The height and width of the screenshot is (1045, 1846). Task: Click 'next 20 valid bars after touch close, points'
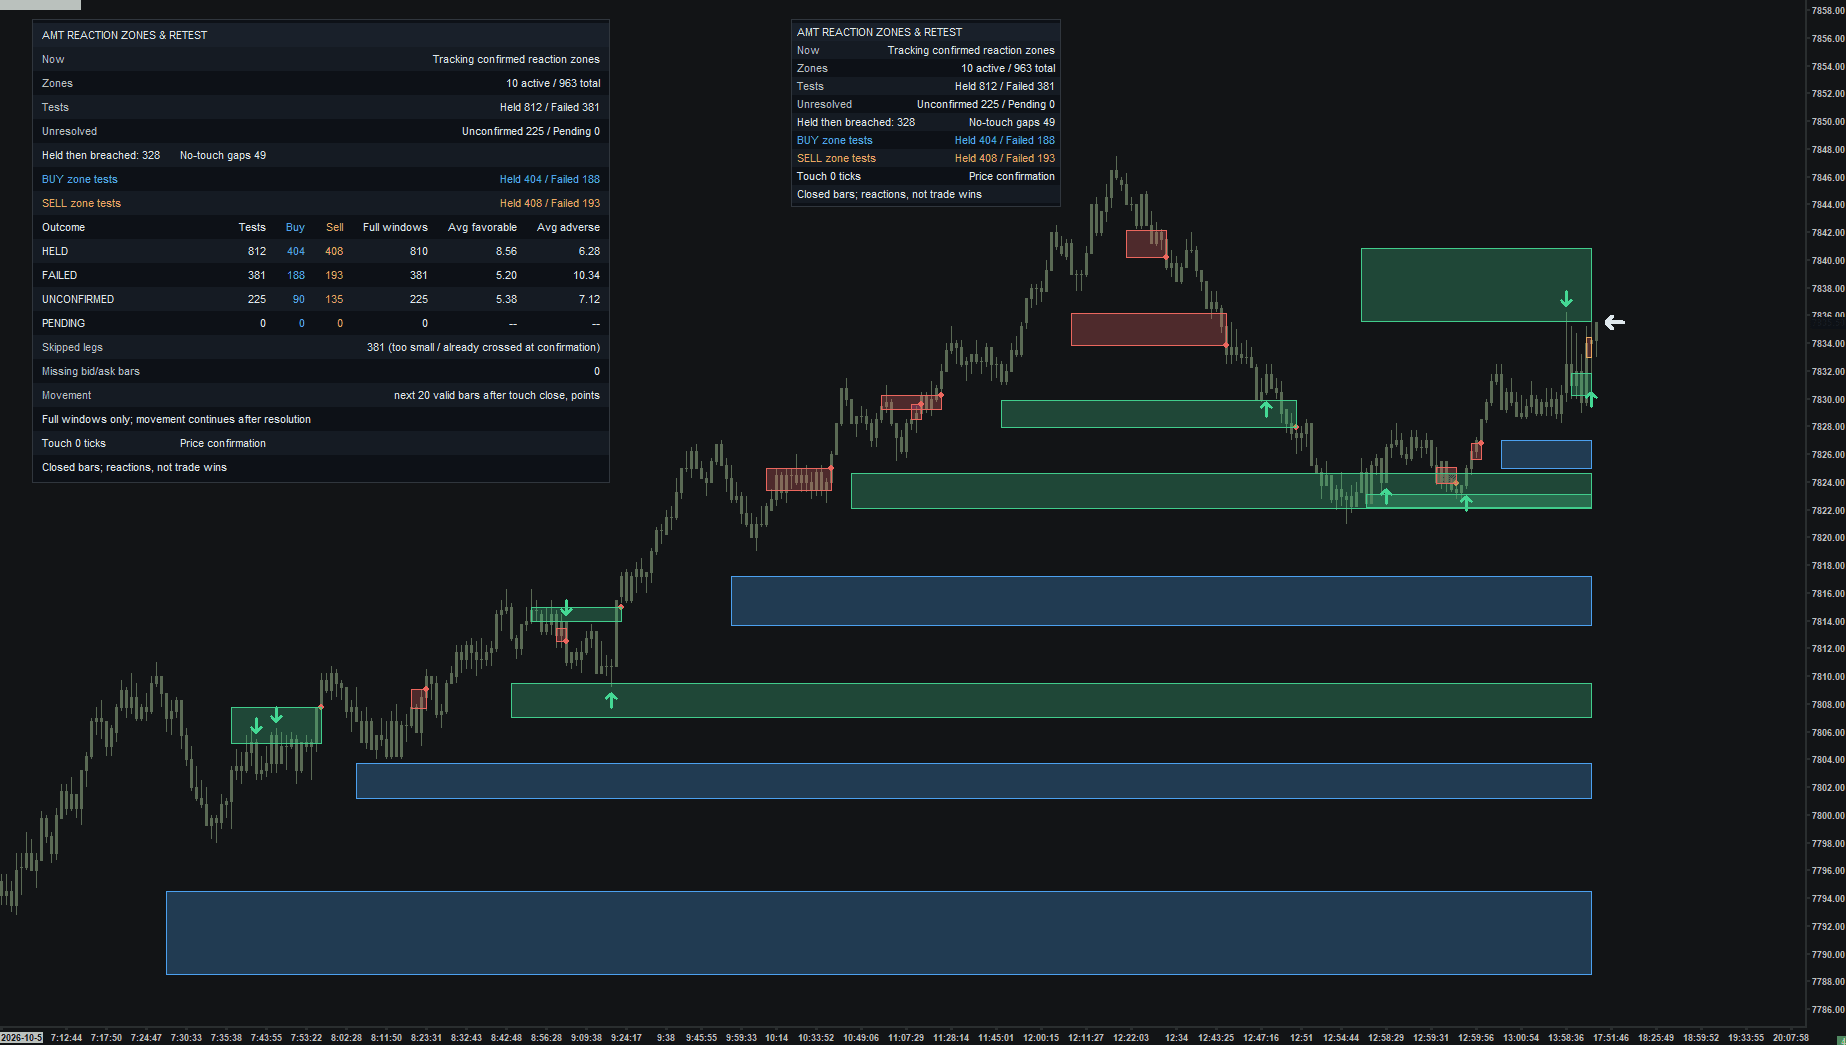[x=497, y=395]
